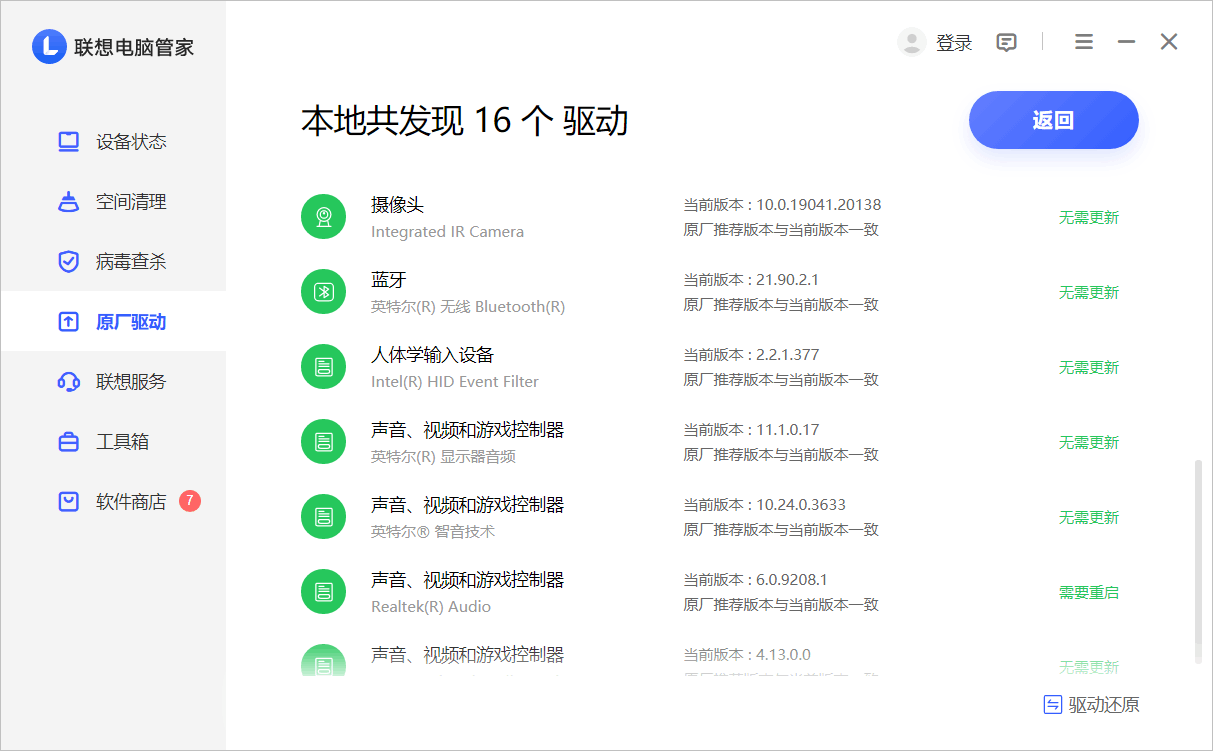Click the 工具箱 toolbox icon
Screen dimensions: 1213x751
[x=68, y=442]
